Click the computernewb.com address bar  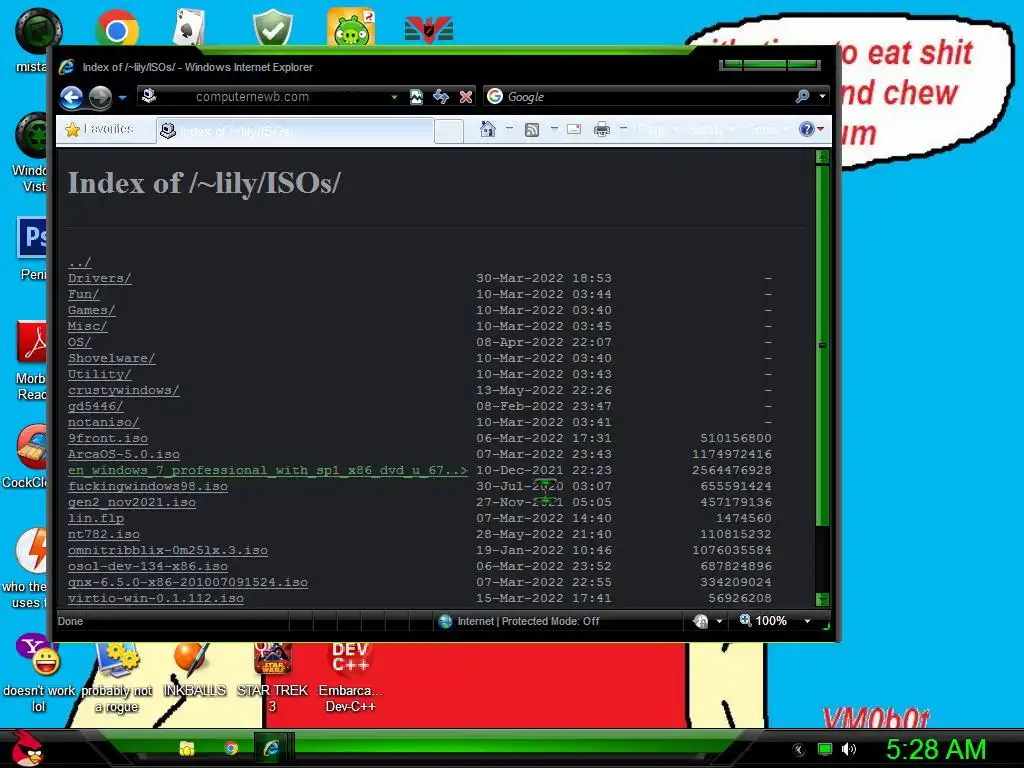(x=271, y=97)
